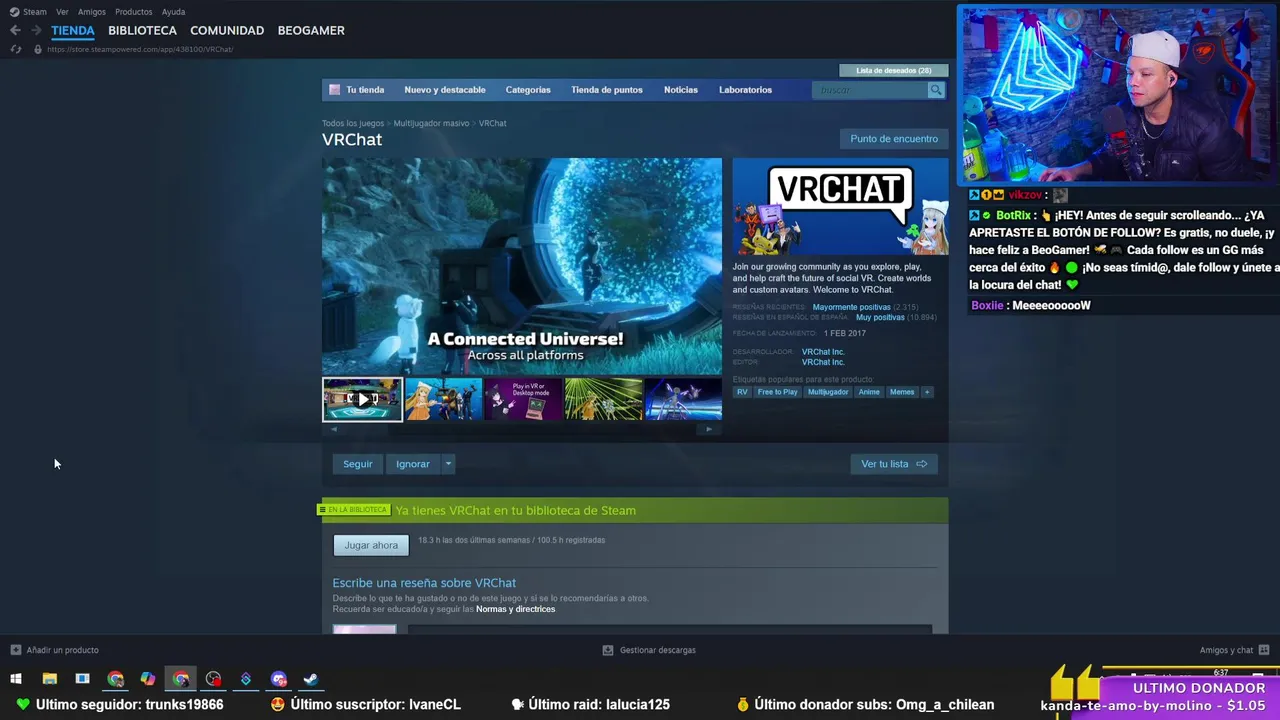
Task: Click the store search input field
Action: (x=871, y=90)
